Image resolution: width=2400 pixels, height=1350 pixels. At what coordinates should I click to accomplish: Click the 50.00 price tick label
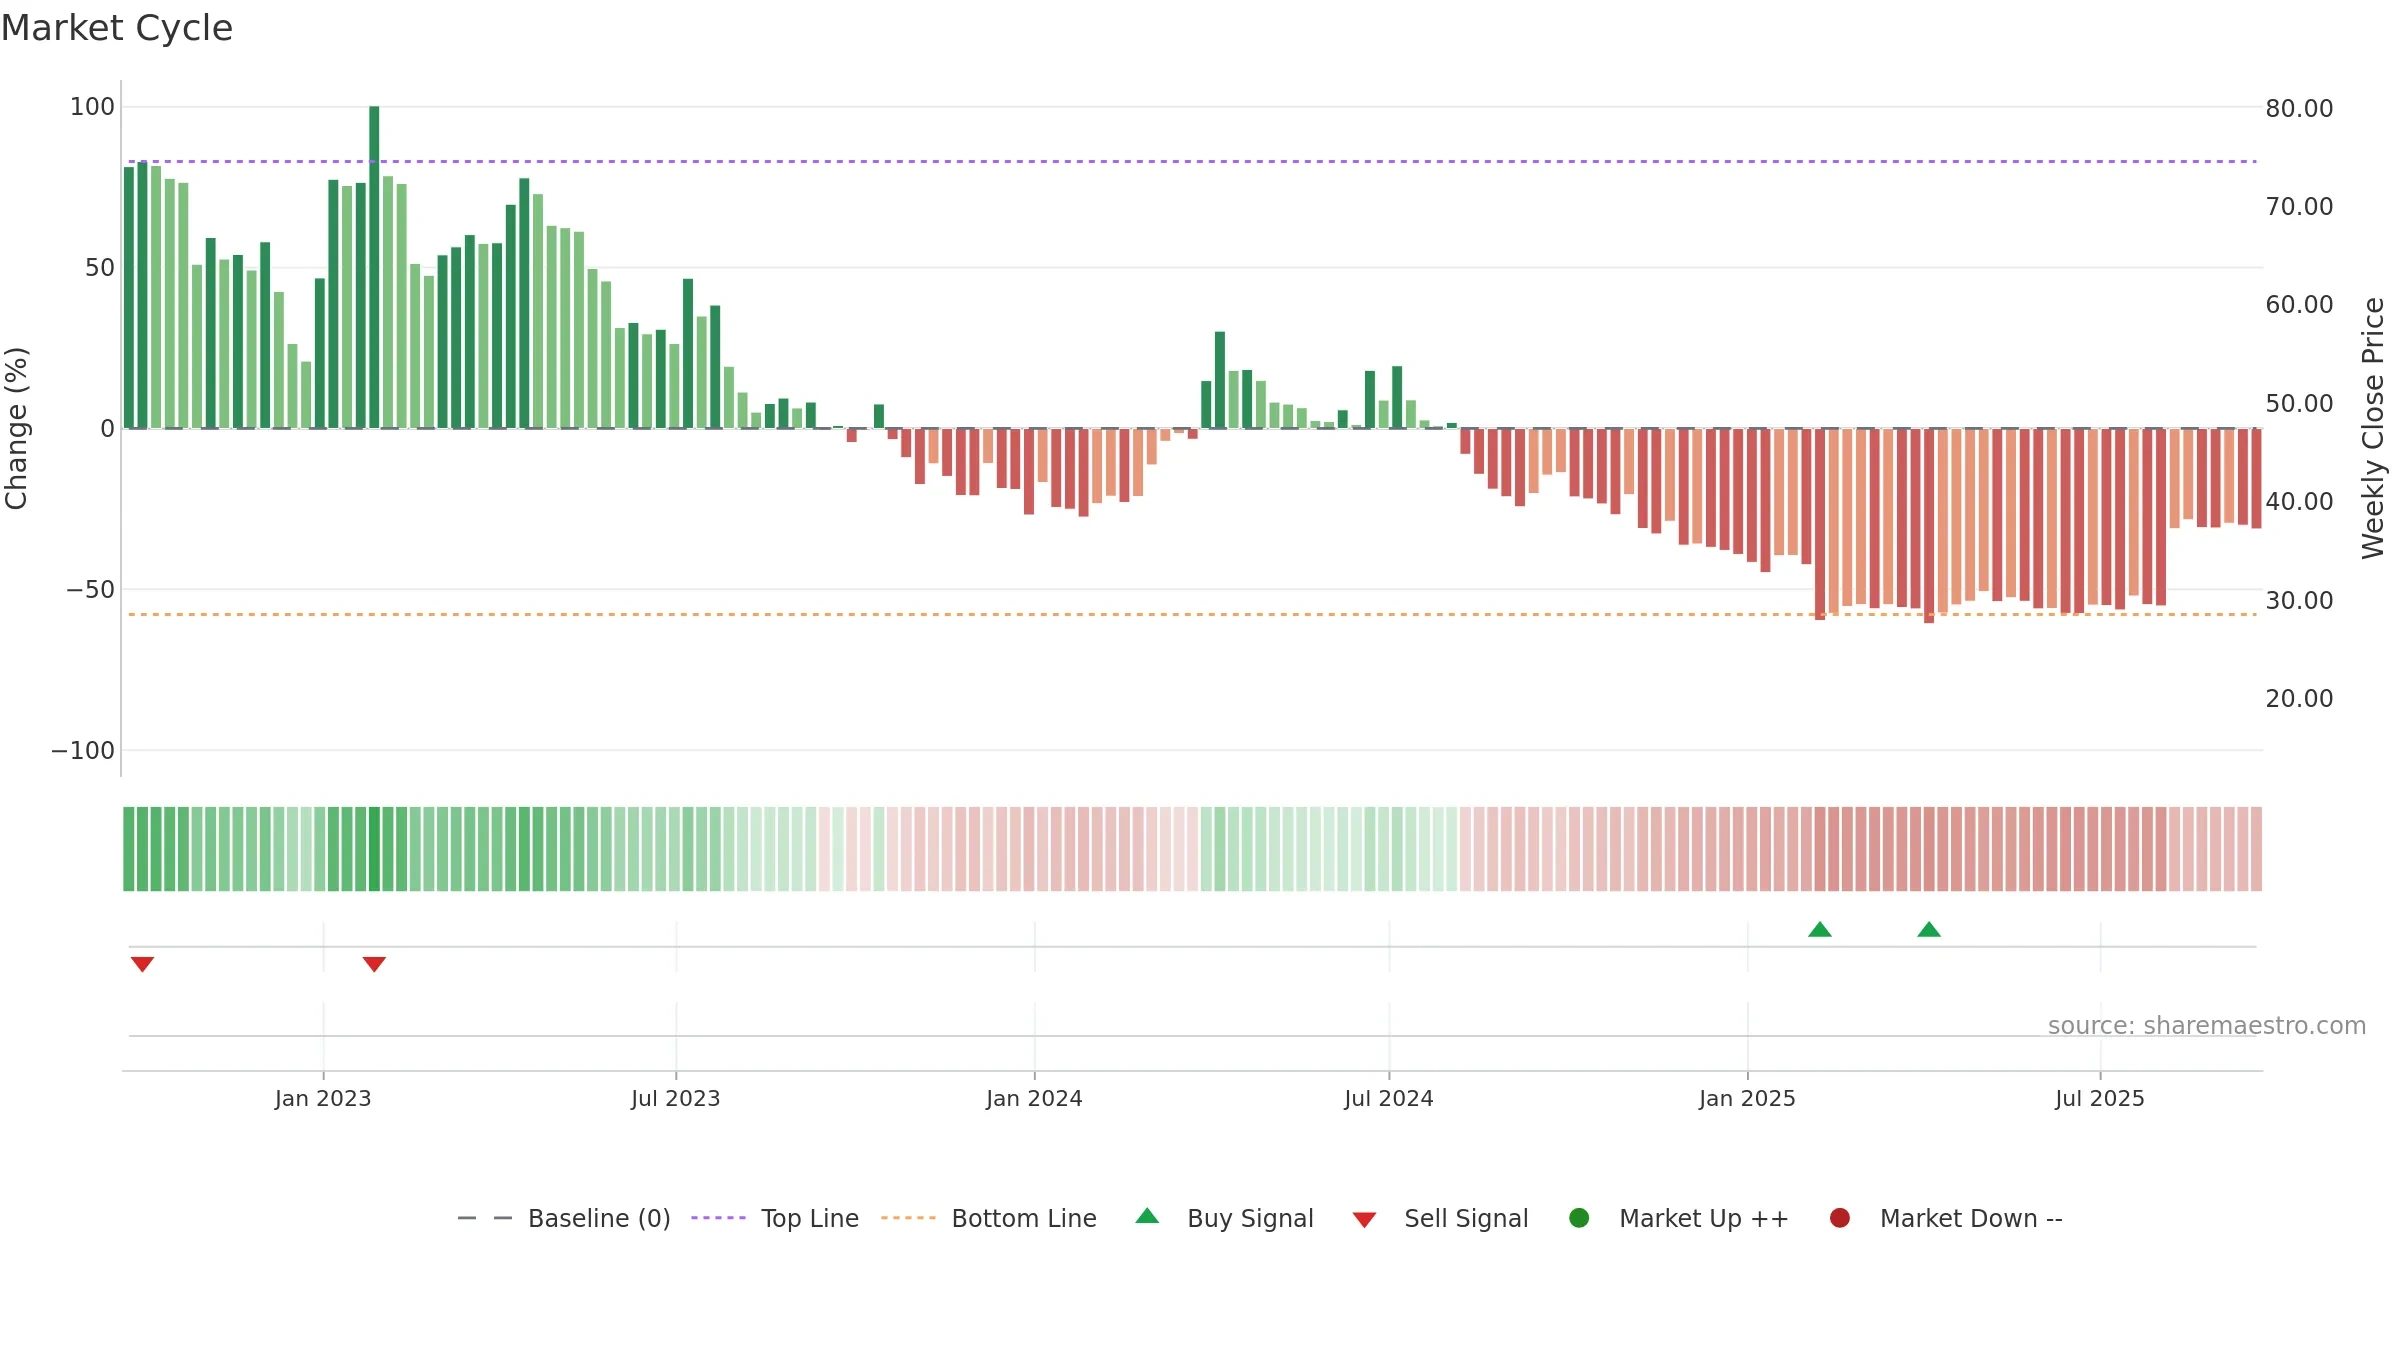pyautogui.click(x=2299, y=404)
